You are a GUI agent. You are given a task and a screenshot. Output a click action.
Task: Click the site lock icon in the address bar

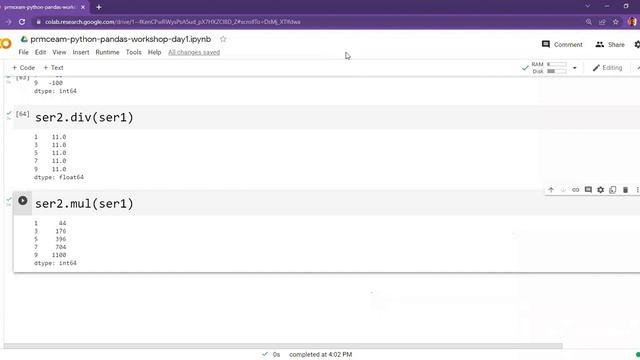(x=38, y=22)
